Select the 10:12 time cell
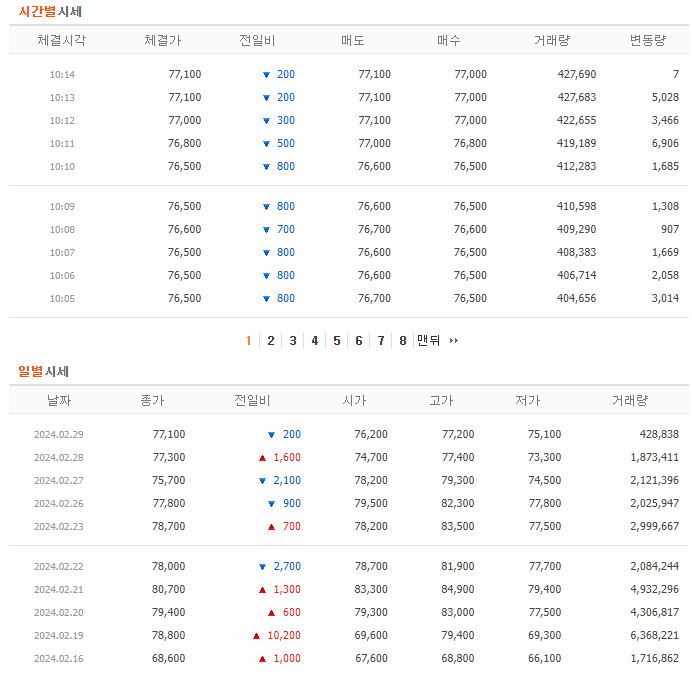This screenshot has width=692, height=675. point(62,121)
